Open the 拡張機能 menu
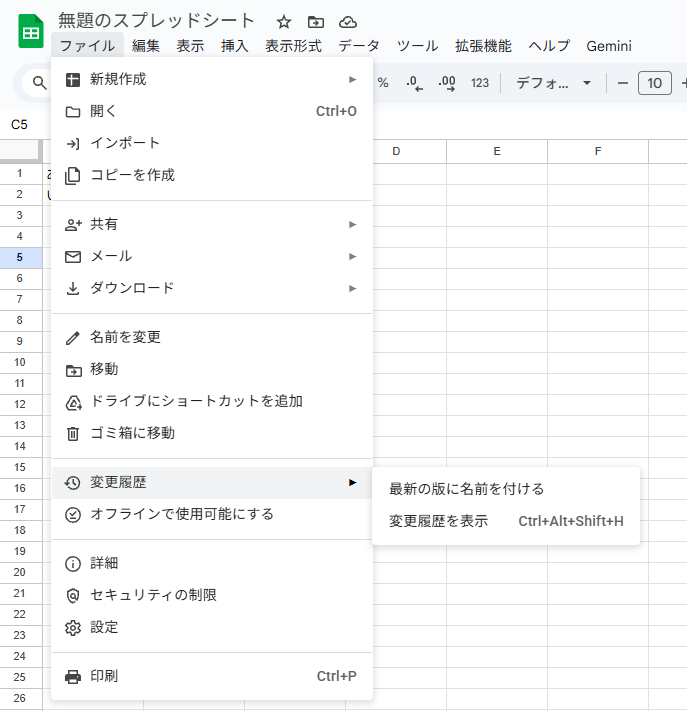This screenshot has height=711, width=687. (483, 46)
